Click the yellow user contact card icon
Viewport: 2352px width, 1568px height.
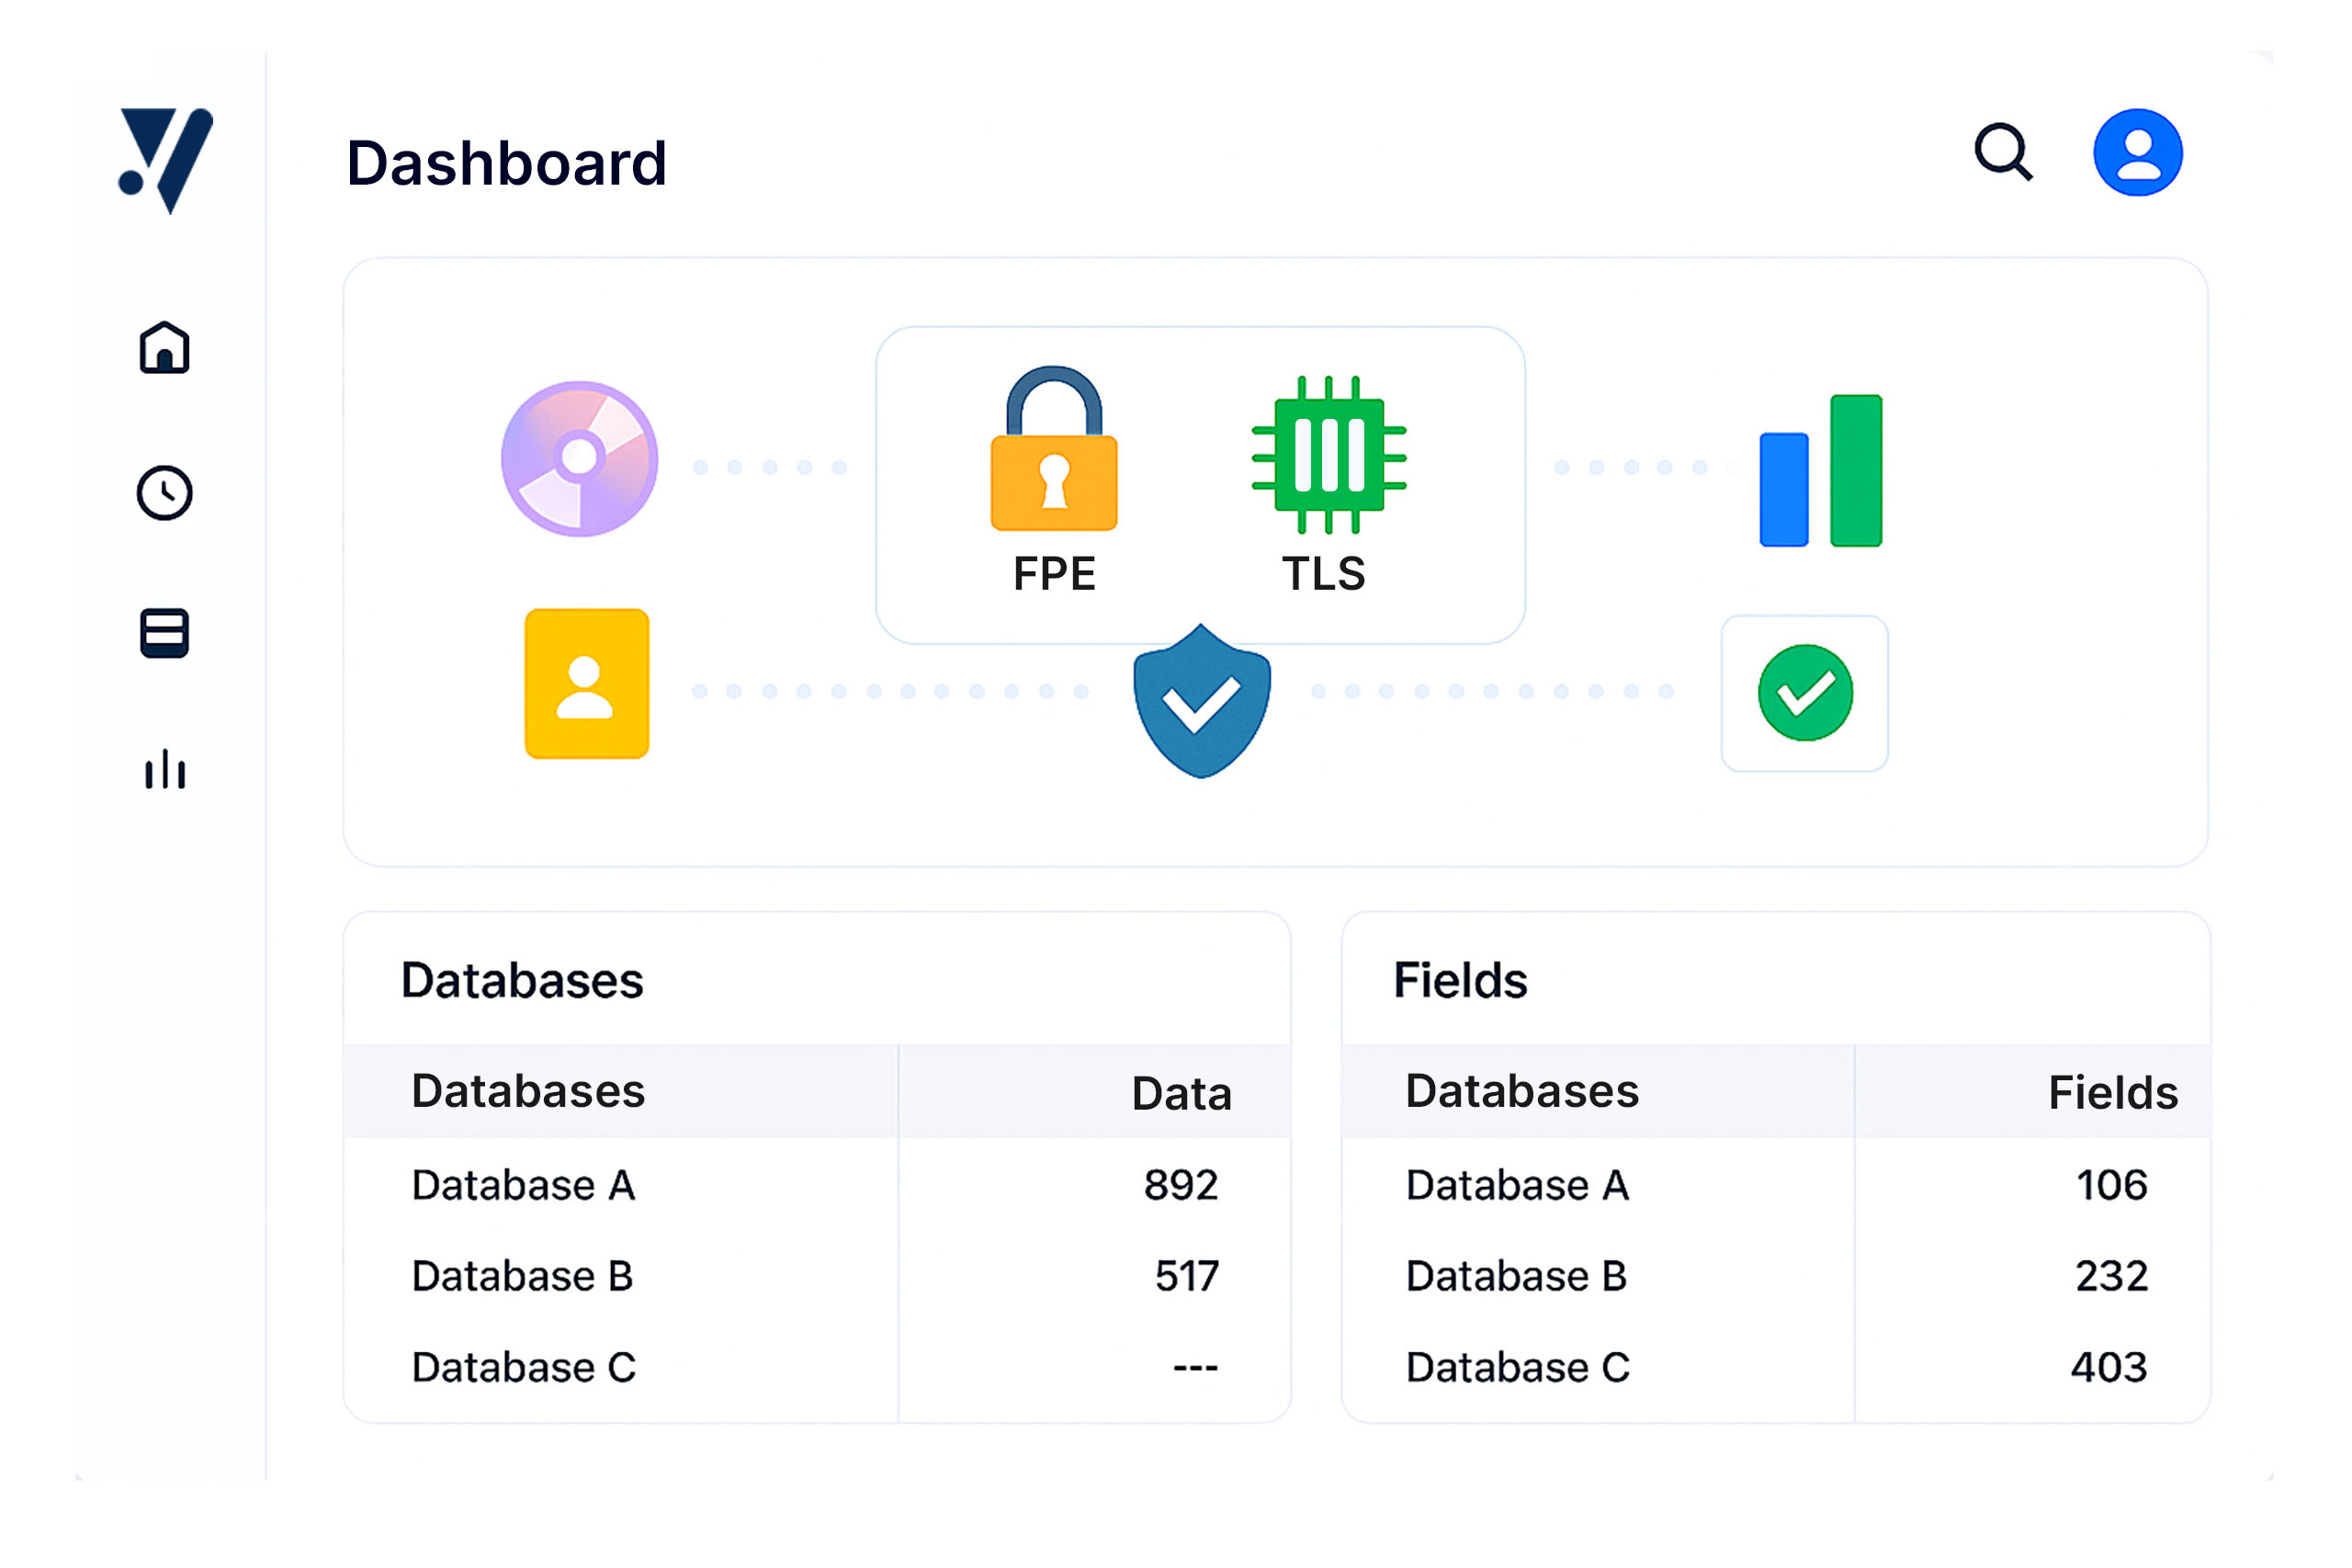tap(587, 684)
